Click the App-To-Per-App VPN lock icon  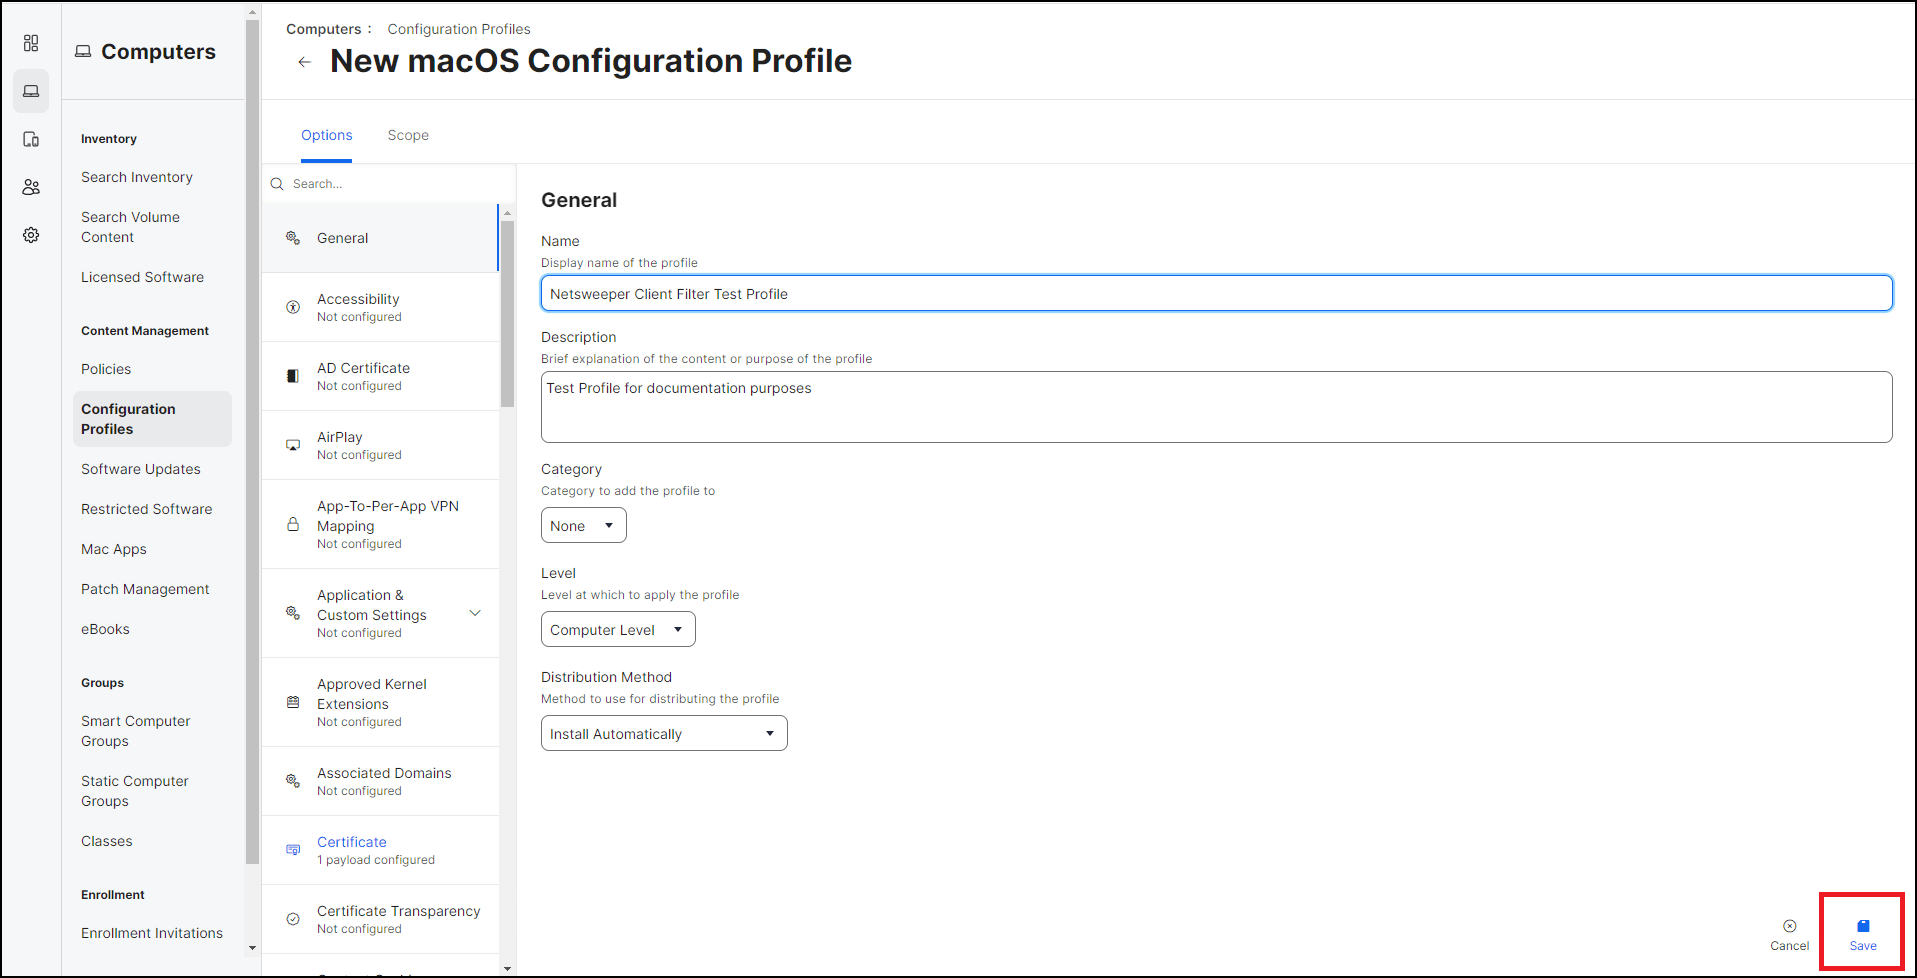tap(293, 524)
